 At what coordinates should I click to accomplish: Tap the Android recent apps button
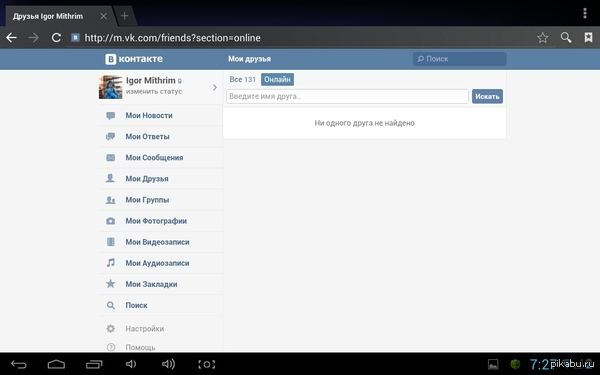pyautogui.click(x=94, y=364)
